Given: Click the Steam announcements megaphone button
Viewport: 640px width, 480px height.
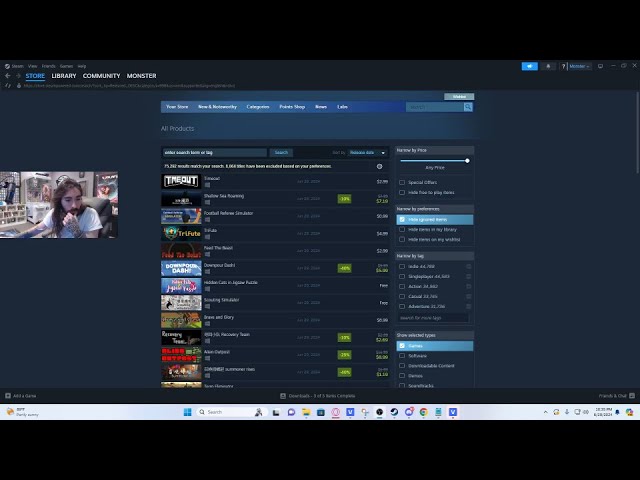Looking at the screenshot, I should pos(530,66).
